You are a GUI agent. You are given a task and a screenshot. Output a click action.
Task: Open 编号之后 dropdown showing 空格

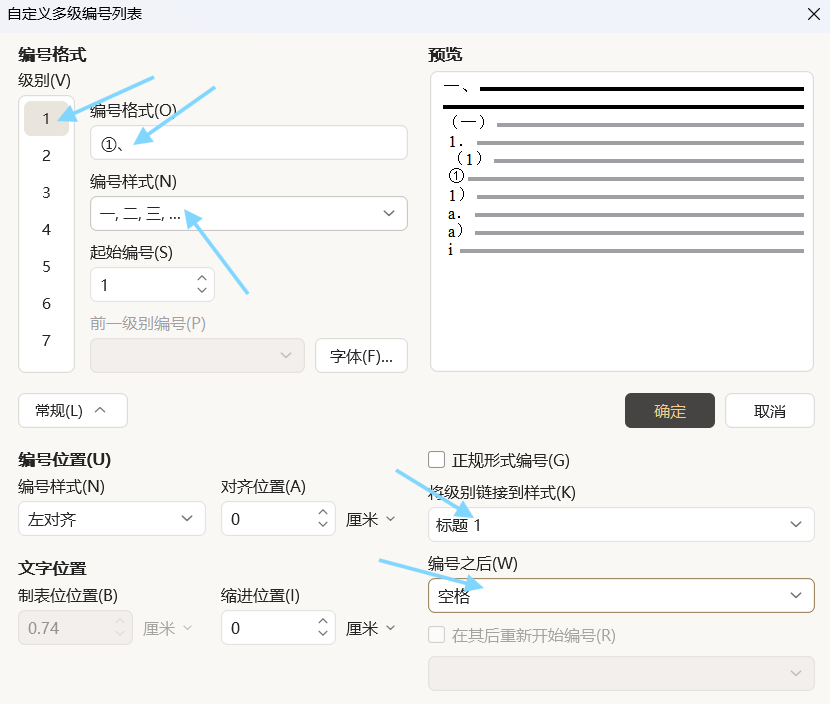620,595
